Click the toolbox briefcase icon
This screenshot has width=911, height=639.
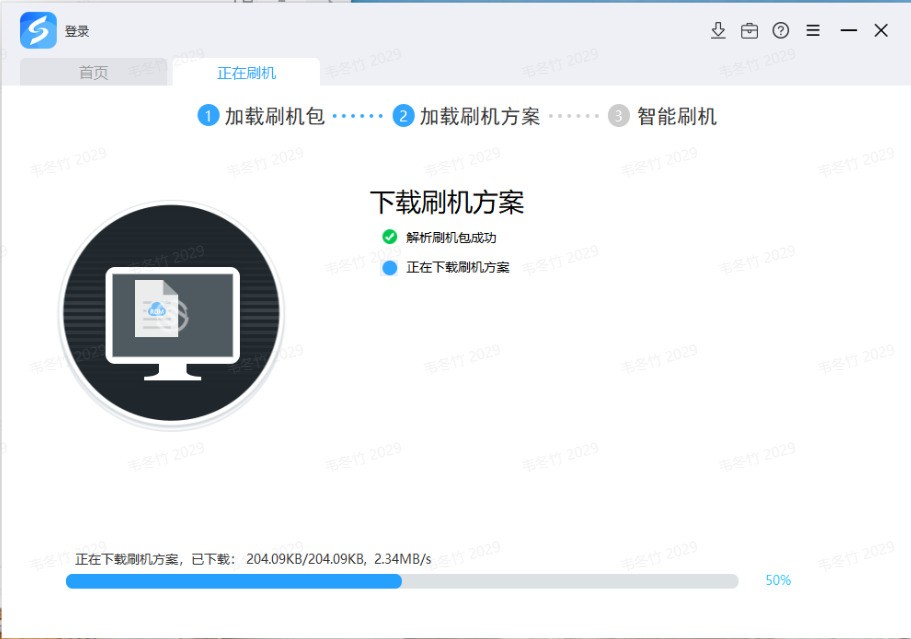(749, 30)
